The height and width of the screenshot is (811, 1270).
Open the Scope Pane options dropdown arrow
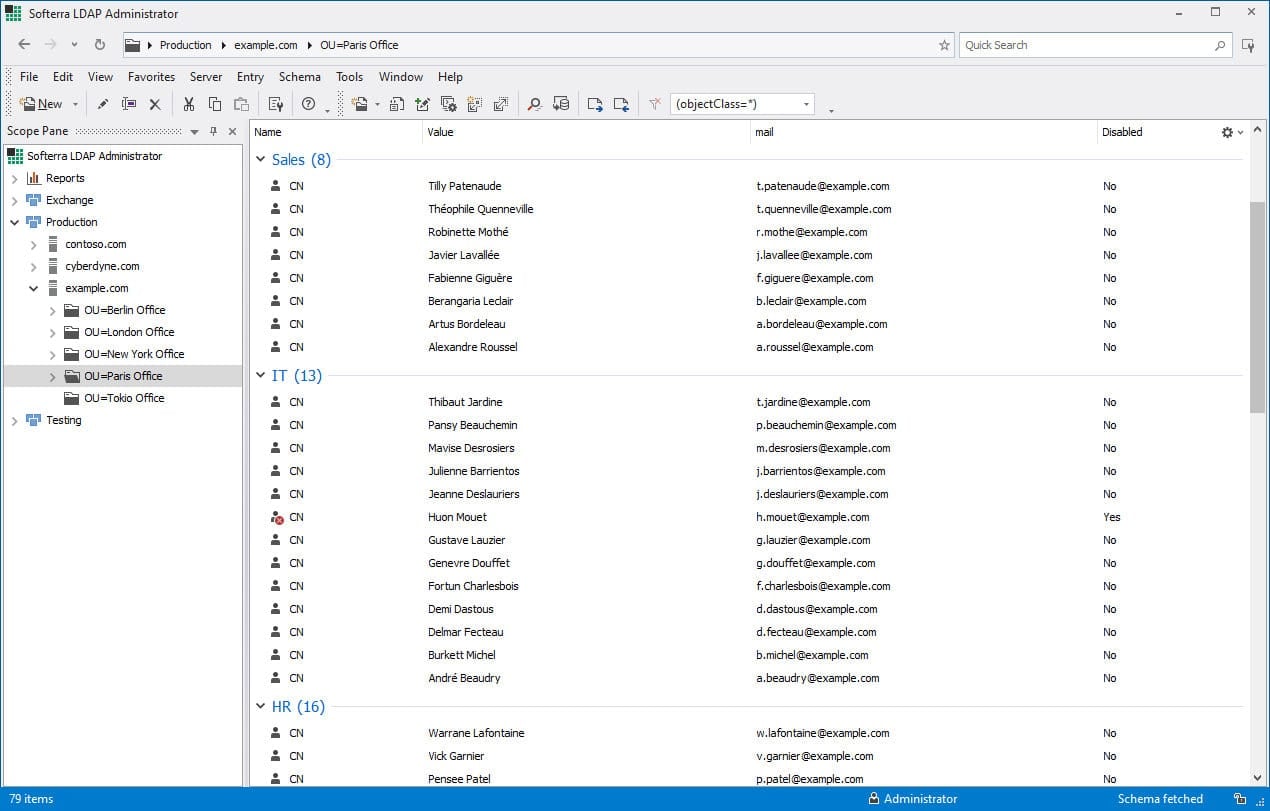(194, 132)
